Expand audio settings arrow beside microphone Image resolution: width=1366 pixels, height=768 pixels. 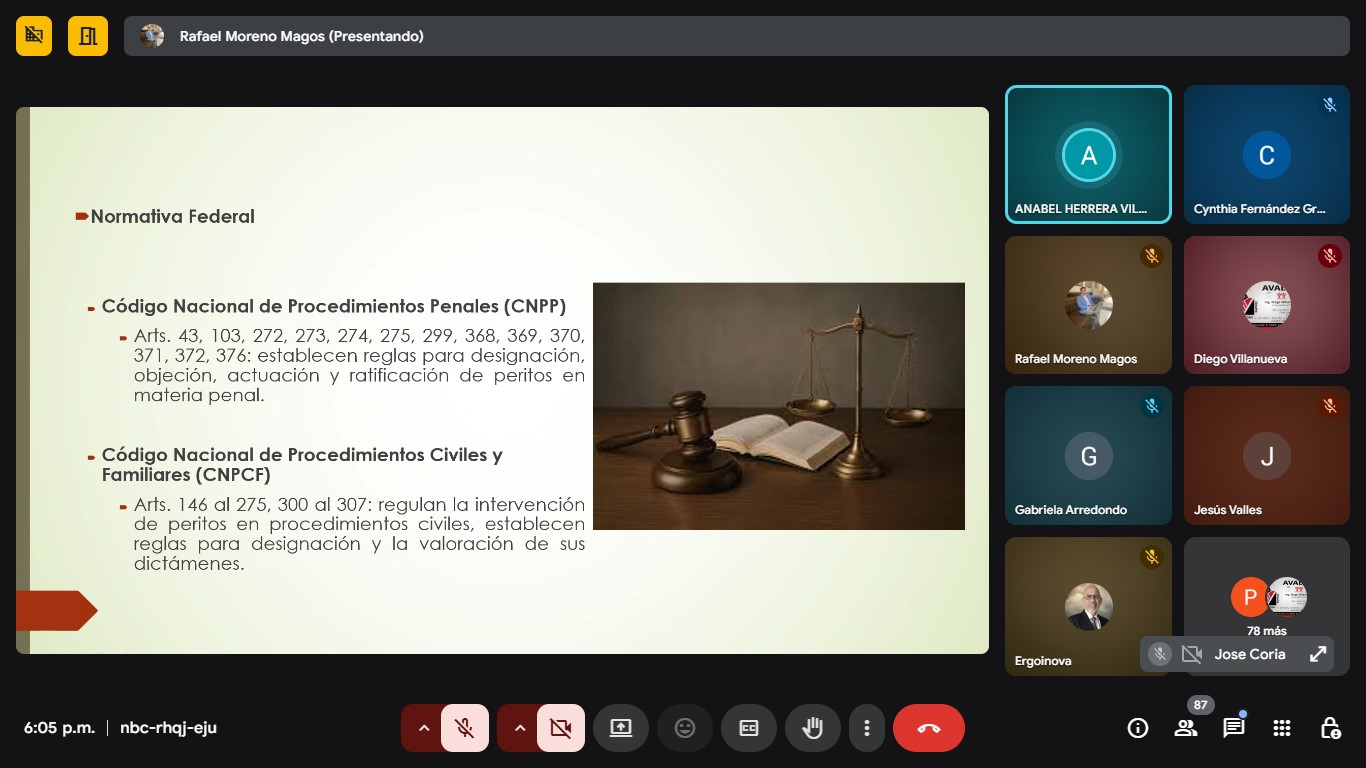coord(423,728)
